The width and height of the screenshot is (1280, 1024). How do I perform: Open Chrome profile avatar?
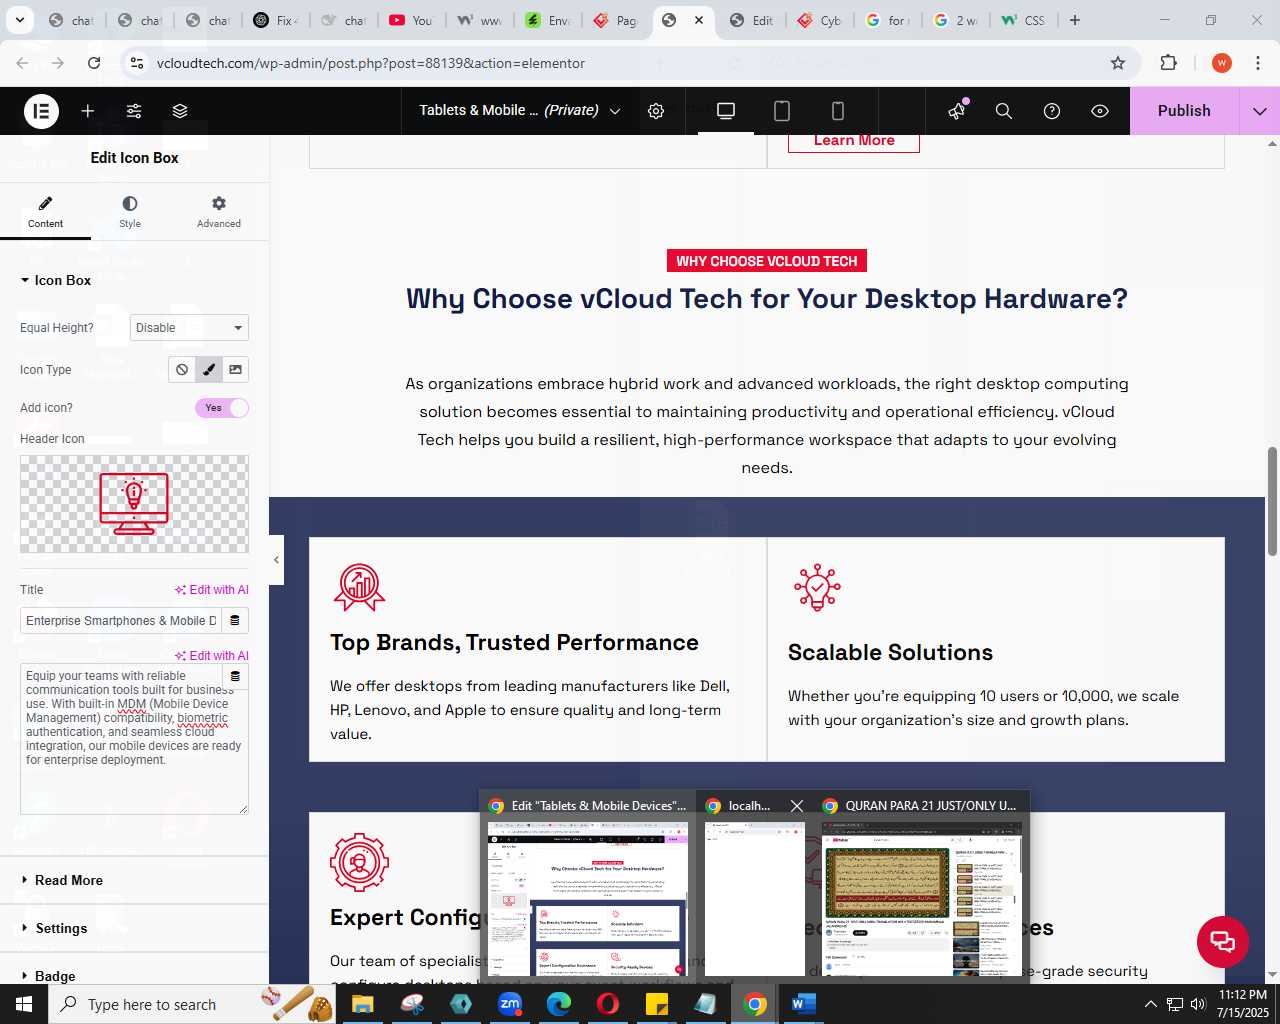[1221, 63]
